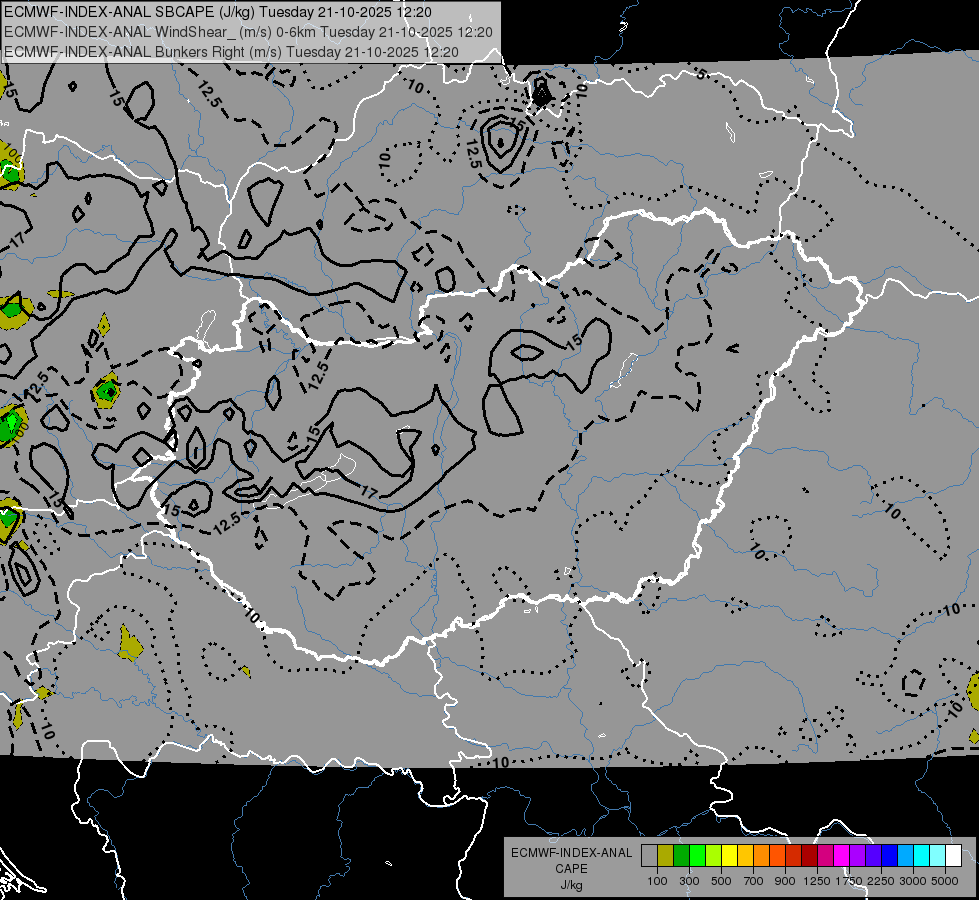Select the pure yellow legend swatch
Screen dimensions: 979x900
[729, 855]
